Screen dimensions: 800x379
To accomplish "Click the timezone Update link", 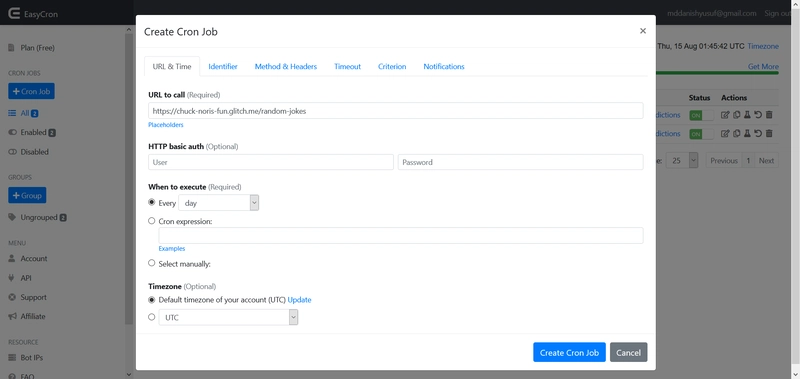I will tap(299, 300).
